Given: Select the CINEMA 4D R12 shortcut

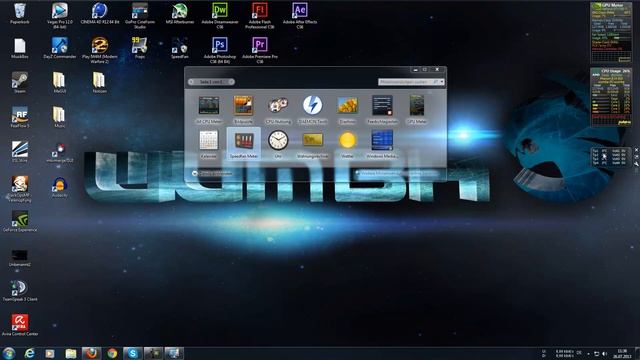Looking at the screenshot, I should (x=100, y=14).
